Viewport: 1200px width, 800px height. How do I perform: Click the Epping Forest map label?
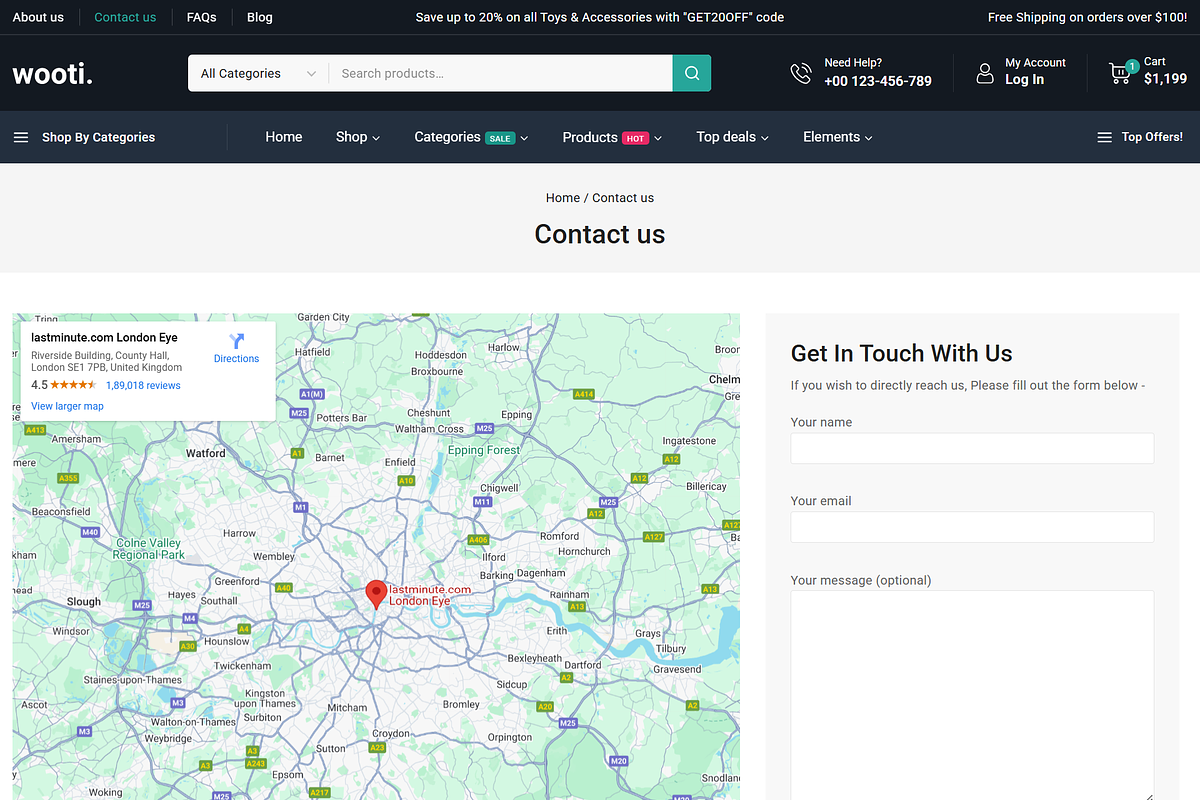(484, 450)
